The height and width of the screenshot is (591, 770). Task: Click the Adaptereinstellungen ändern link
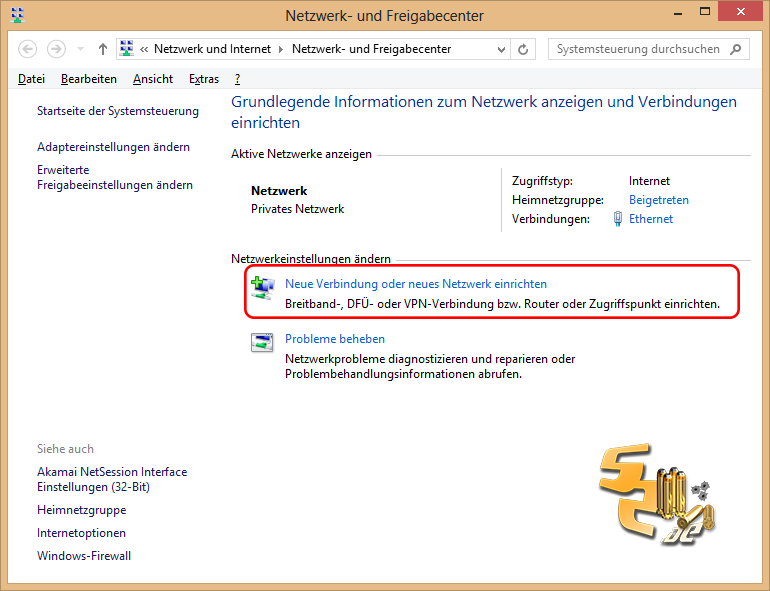click(x=113, y=147)
